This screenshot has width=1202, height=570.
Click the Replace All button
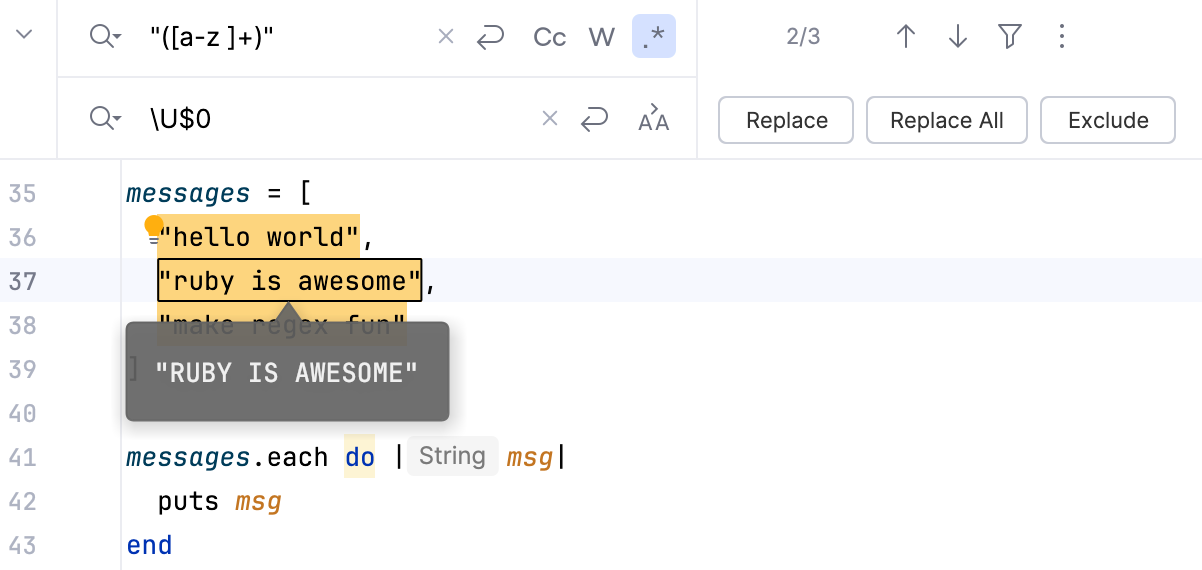coord(946,120)
